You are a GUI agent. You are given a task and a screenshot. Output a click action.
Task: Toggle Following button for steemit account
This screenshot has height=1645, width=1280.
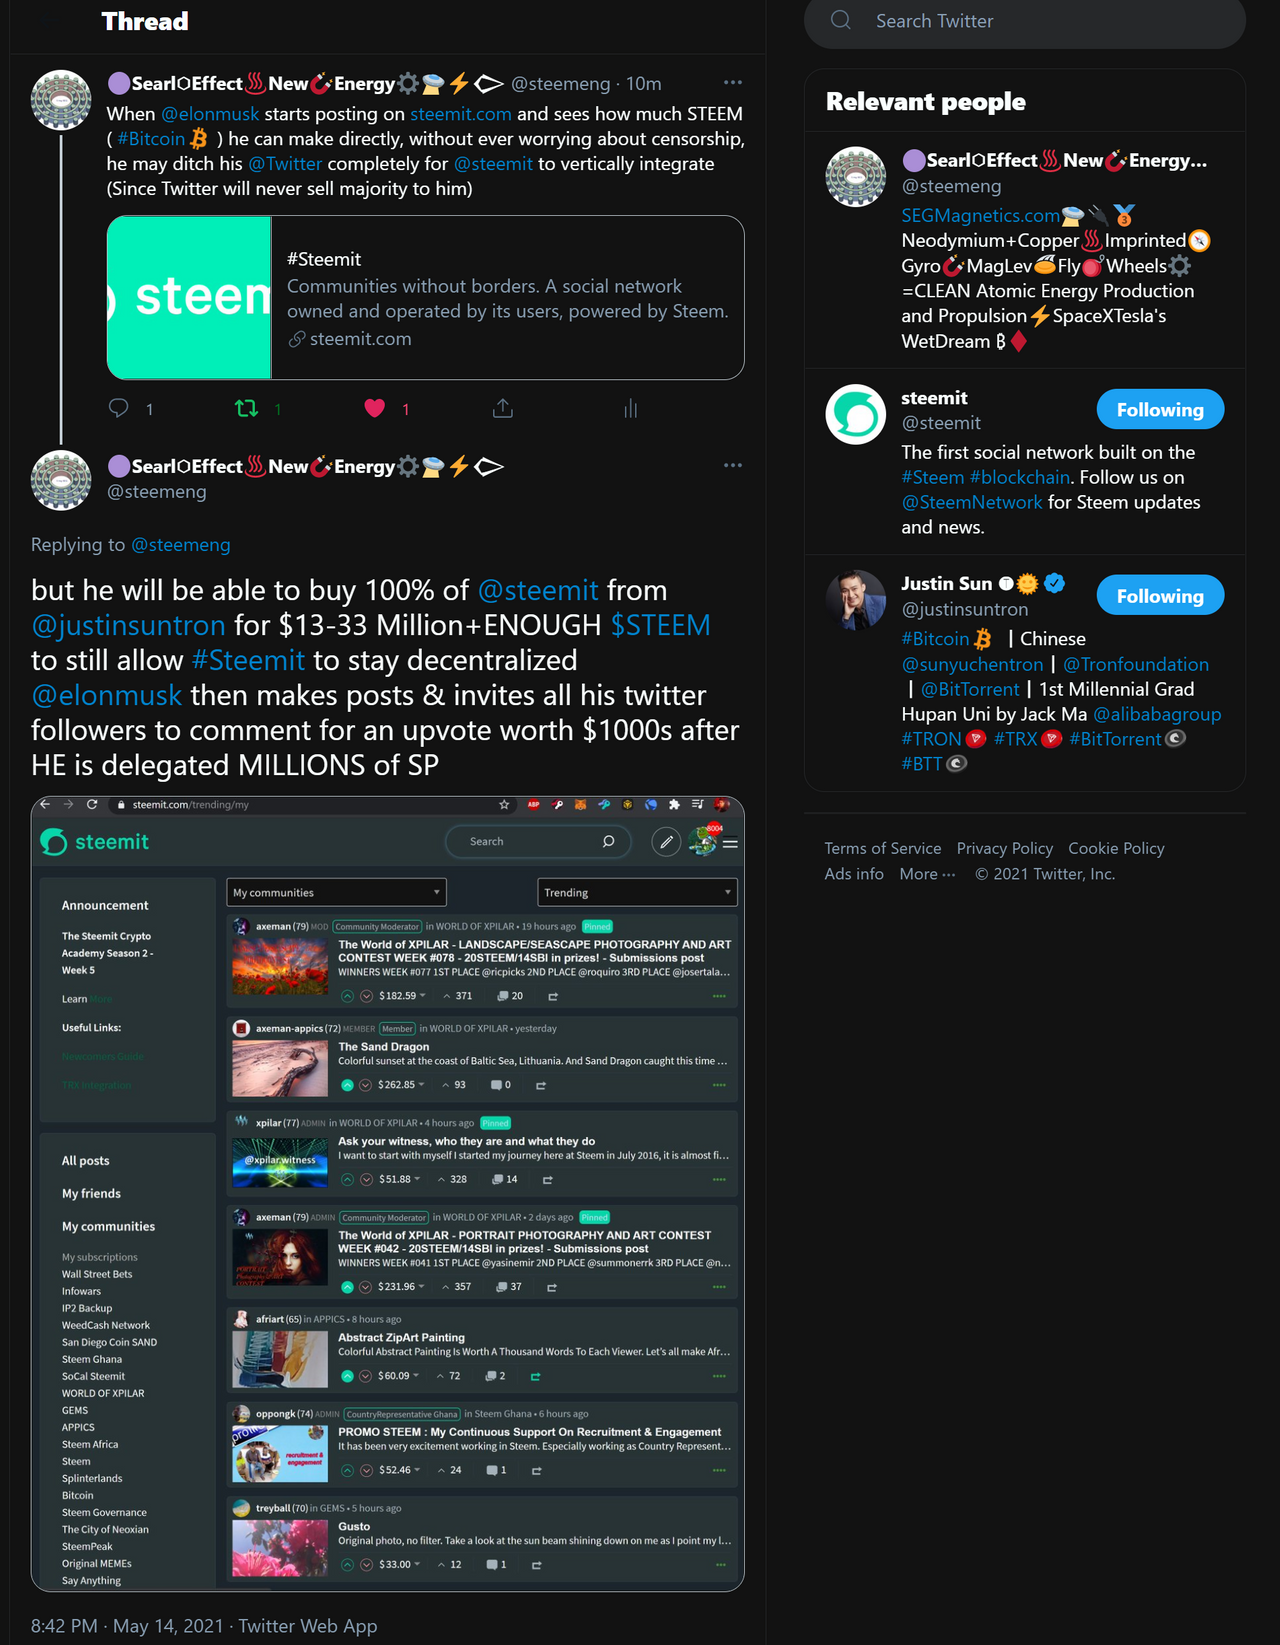1160,409
